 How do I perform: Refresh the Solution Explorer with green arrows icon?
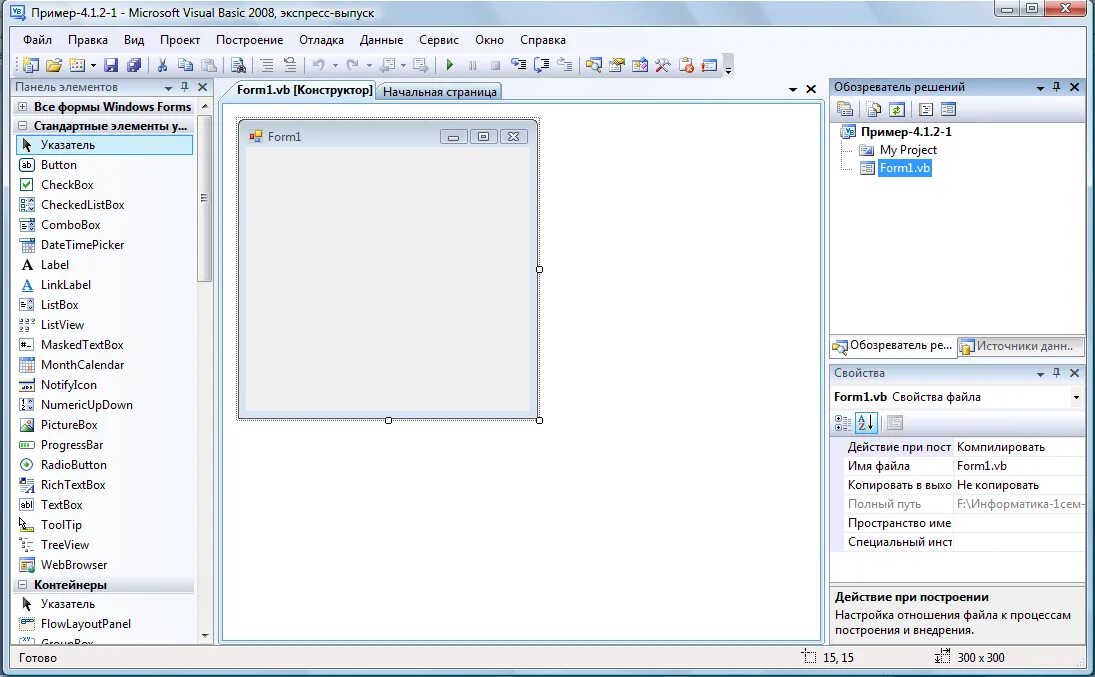(x=897, y=109)
